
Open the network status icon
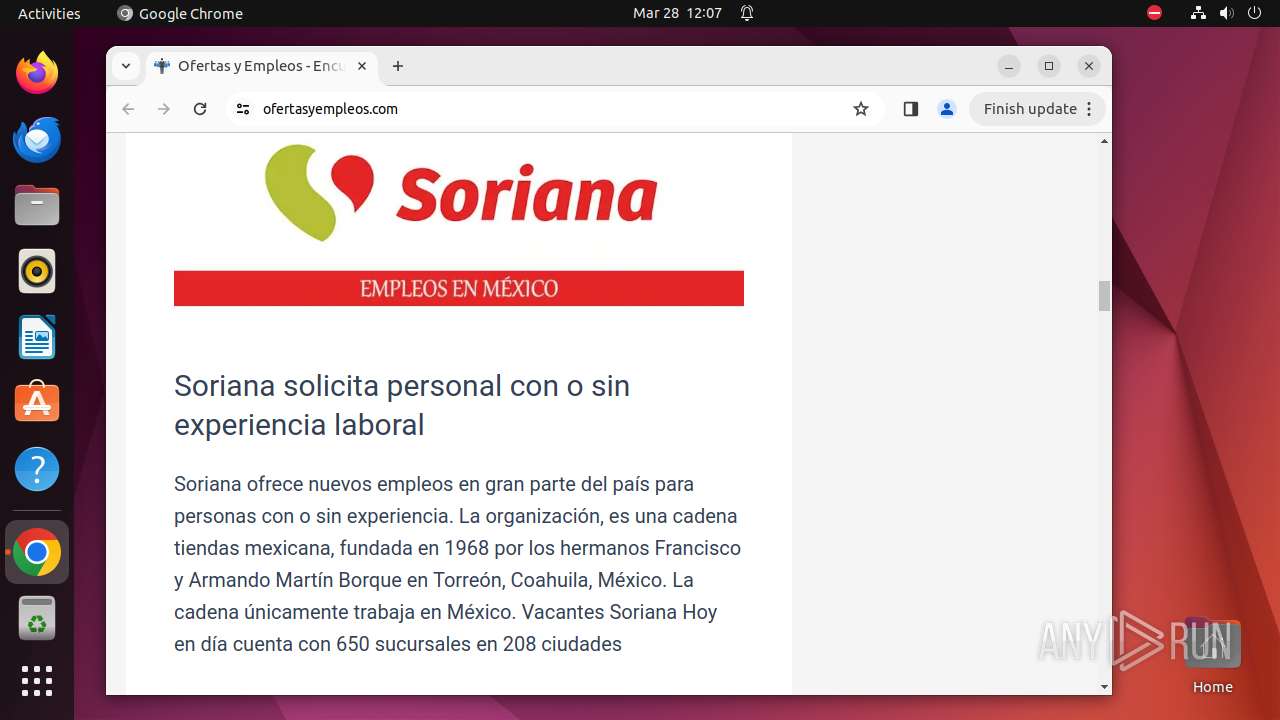[1198, 13]
